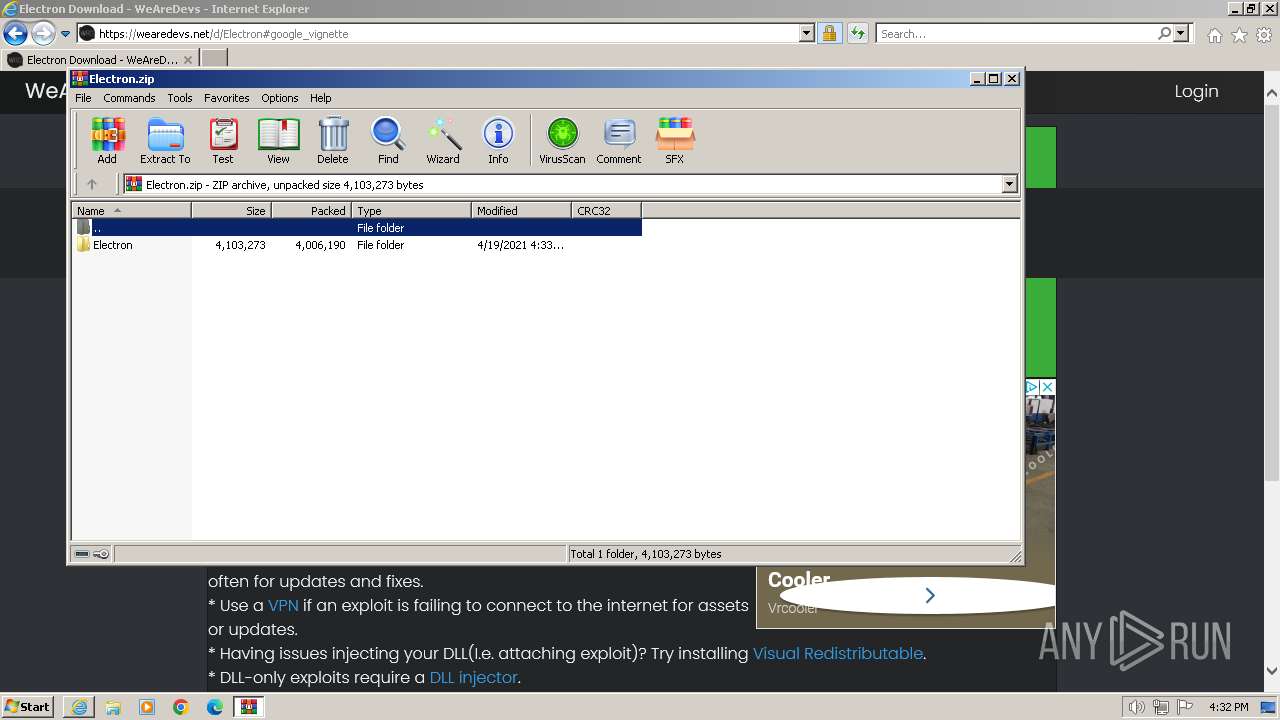The height and width of the screenshot is (720, 1280).
Task: Click the Login link on webpage
Action: click(x=1196, y=91)
